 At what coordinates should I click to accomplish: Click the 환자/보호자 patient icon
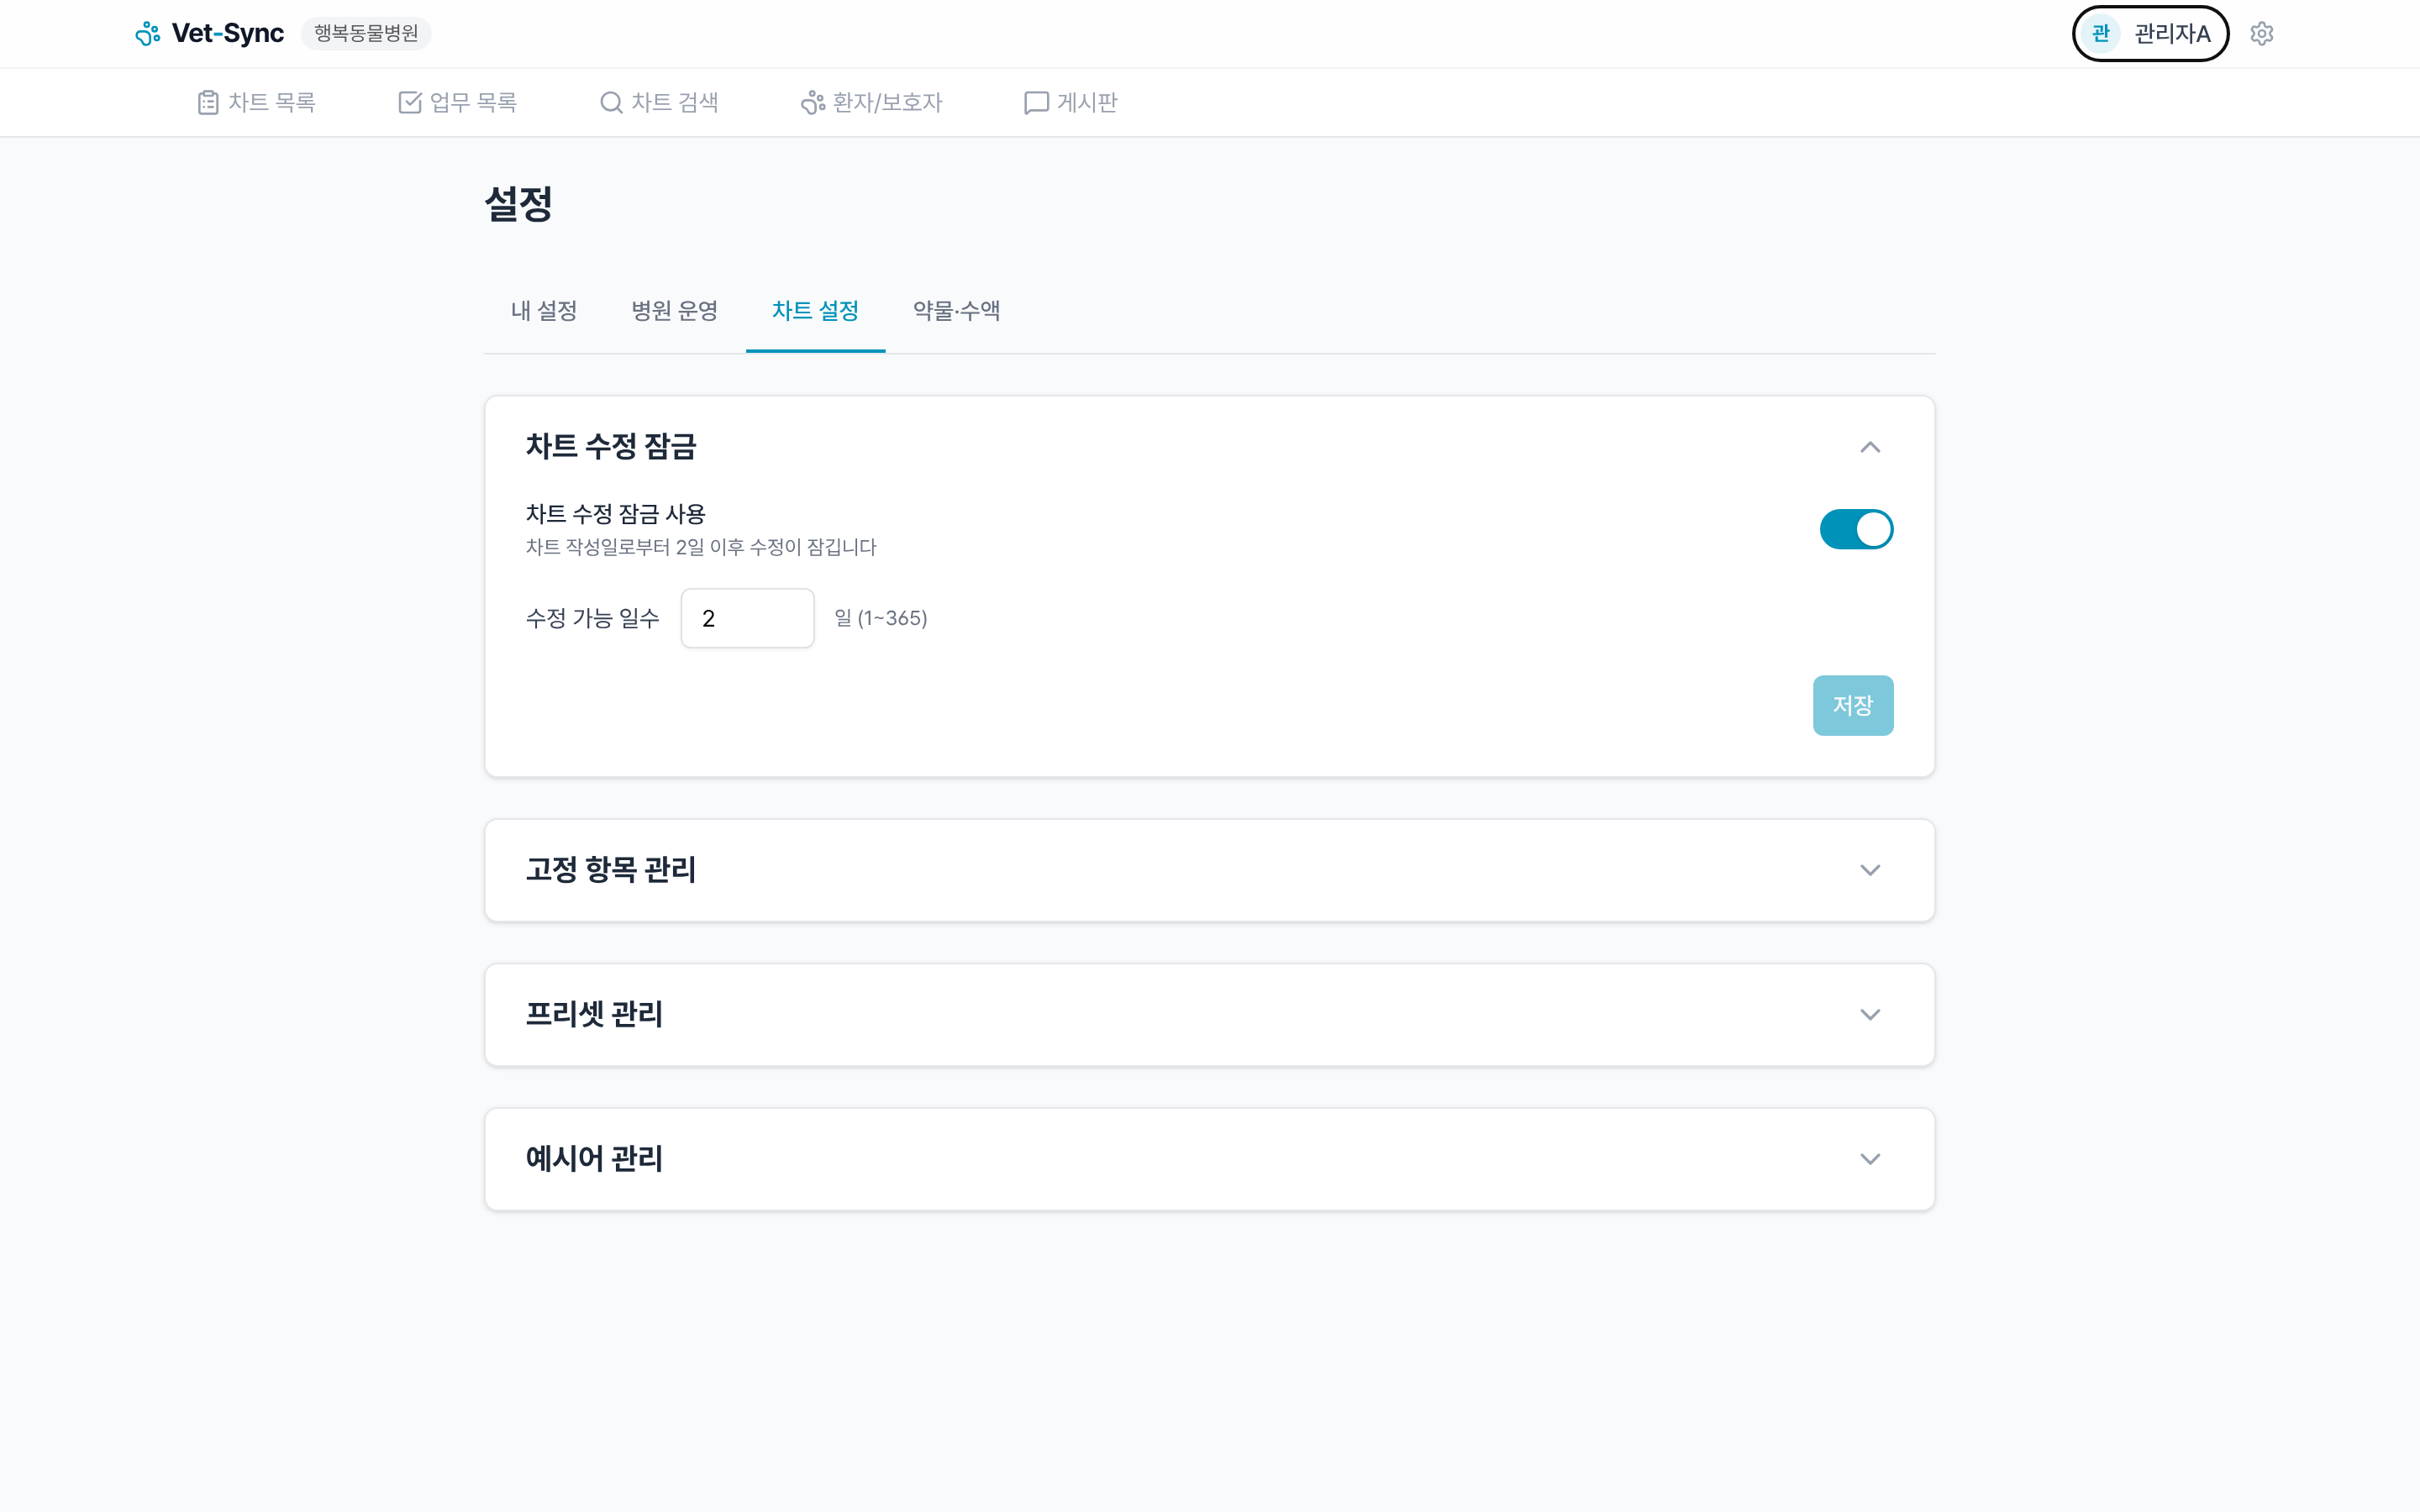811,102
